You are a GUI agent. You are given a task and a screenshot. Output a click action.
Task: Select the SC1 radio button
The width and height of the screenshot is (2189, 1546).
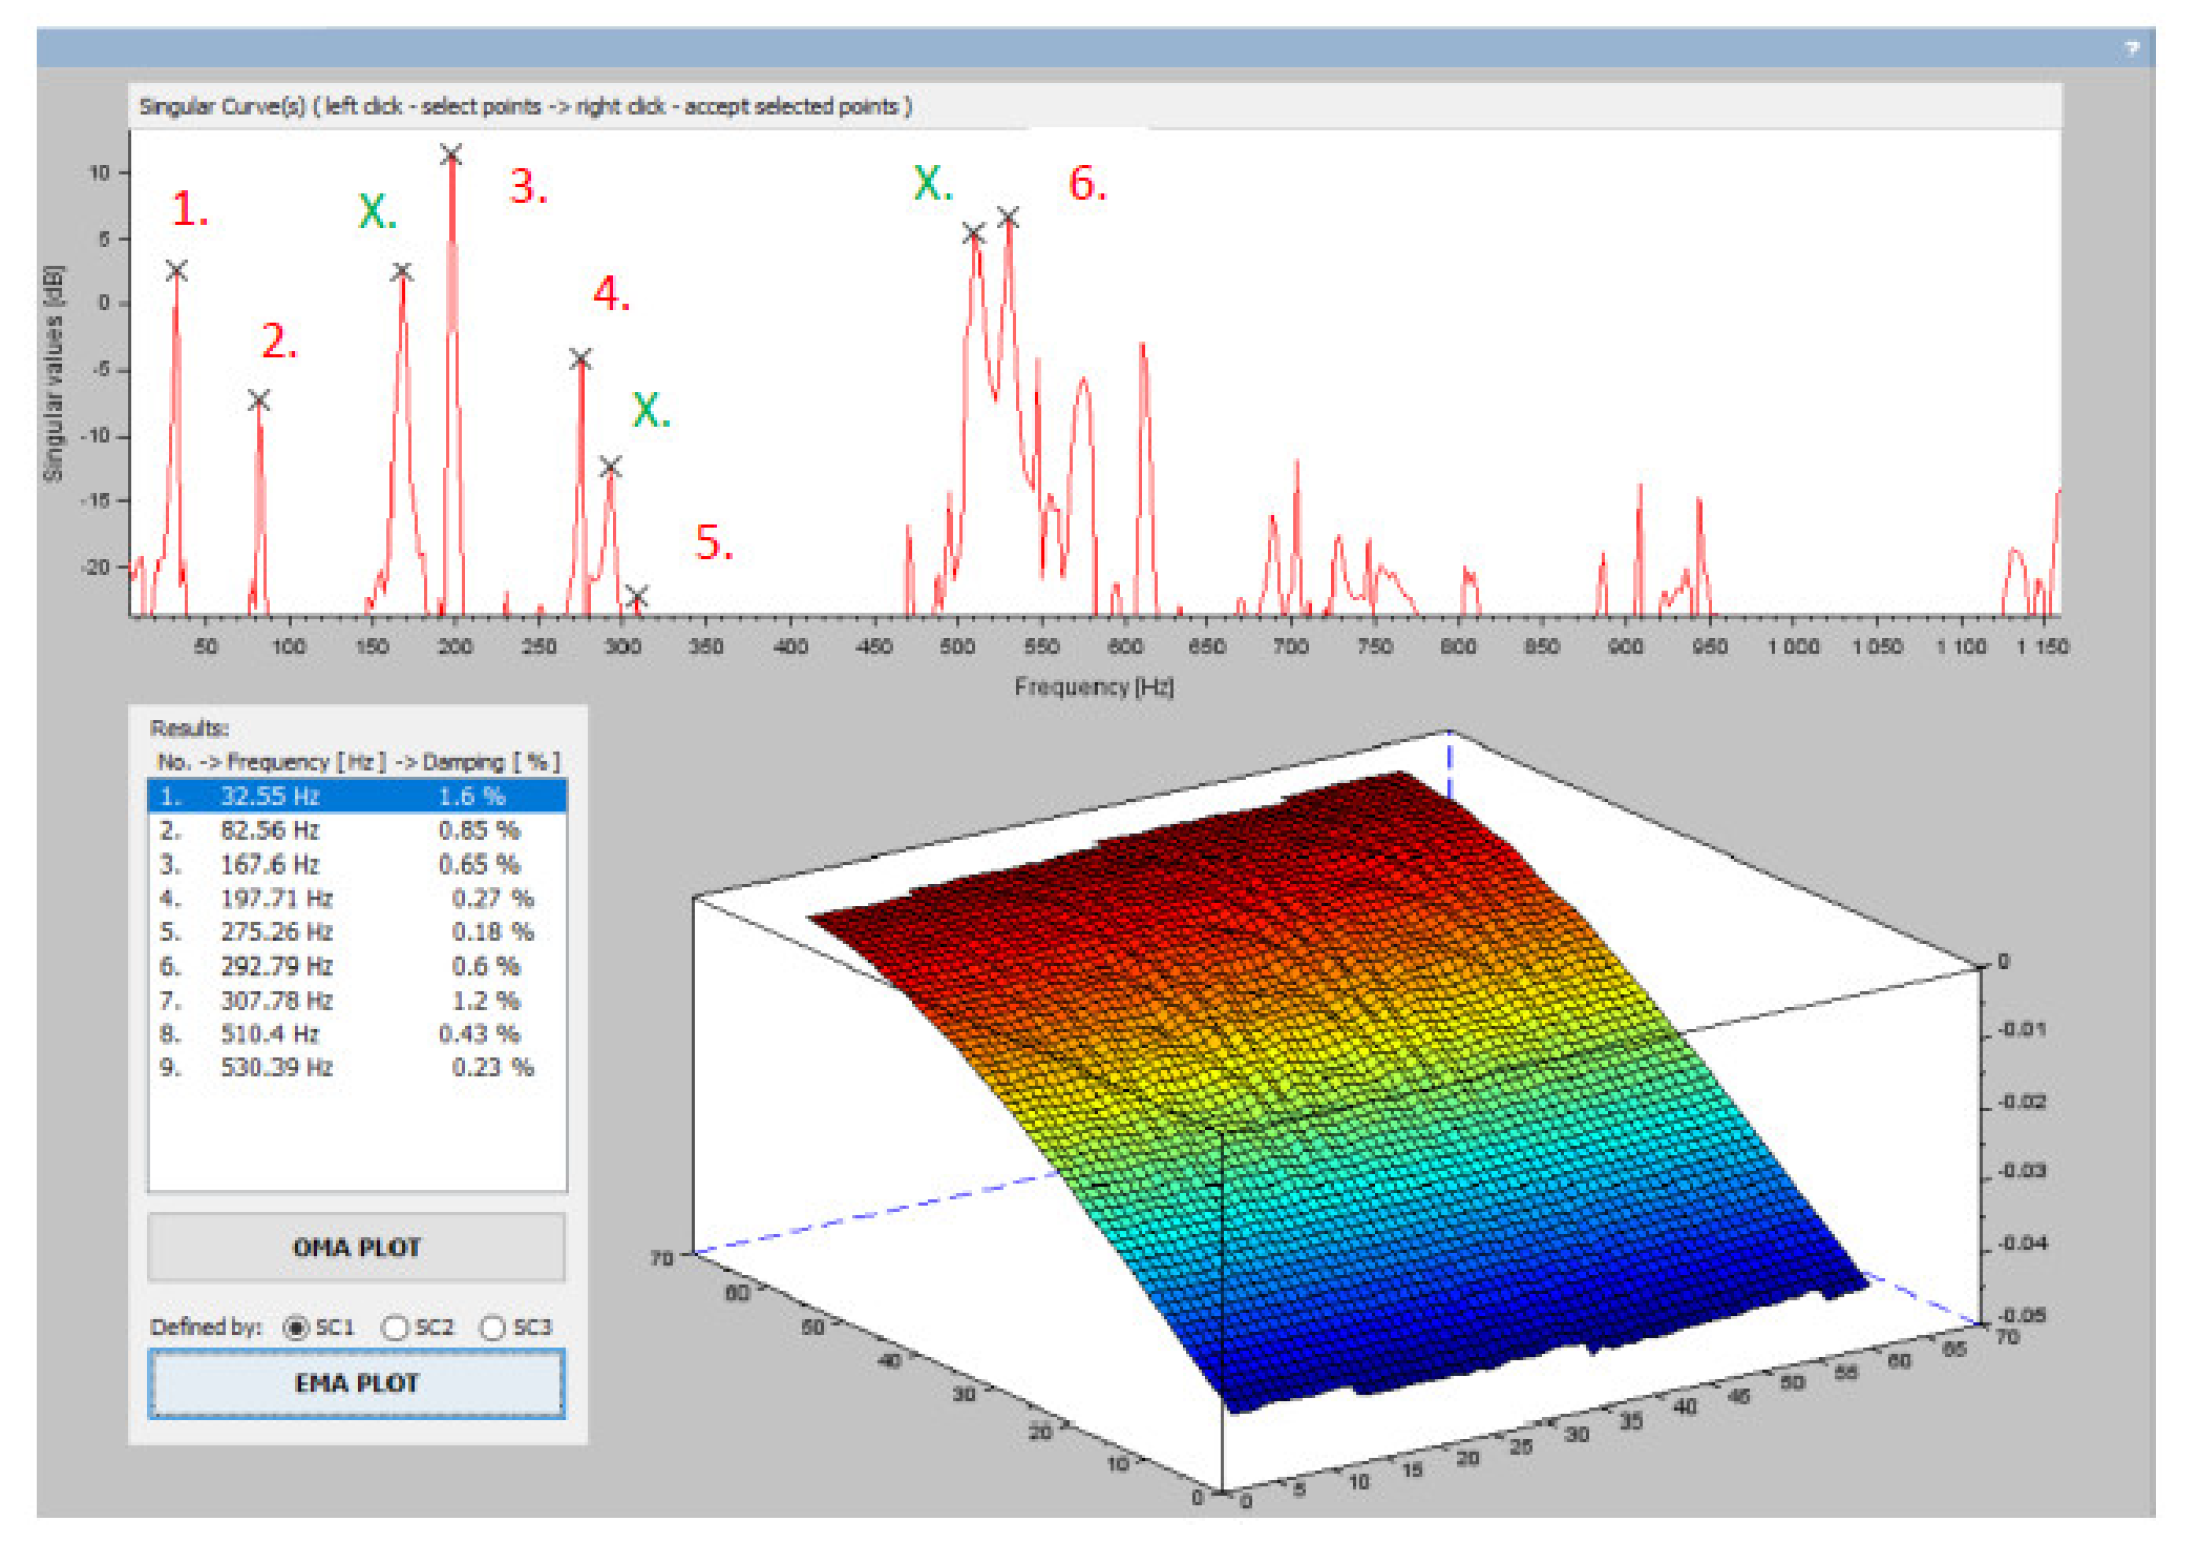[296, 1327]
